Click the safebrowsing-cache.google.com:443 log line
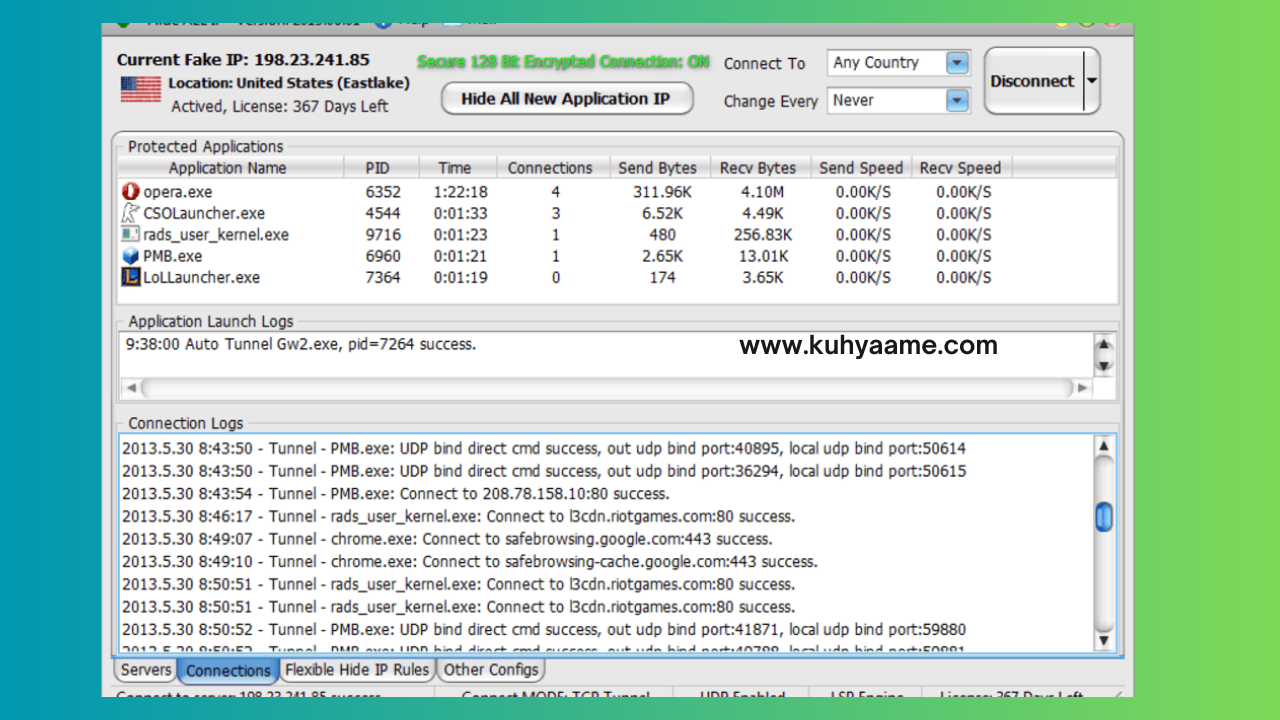 [470, 562]
